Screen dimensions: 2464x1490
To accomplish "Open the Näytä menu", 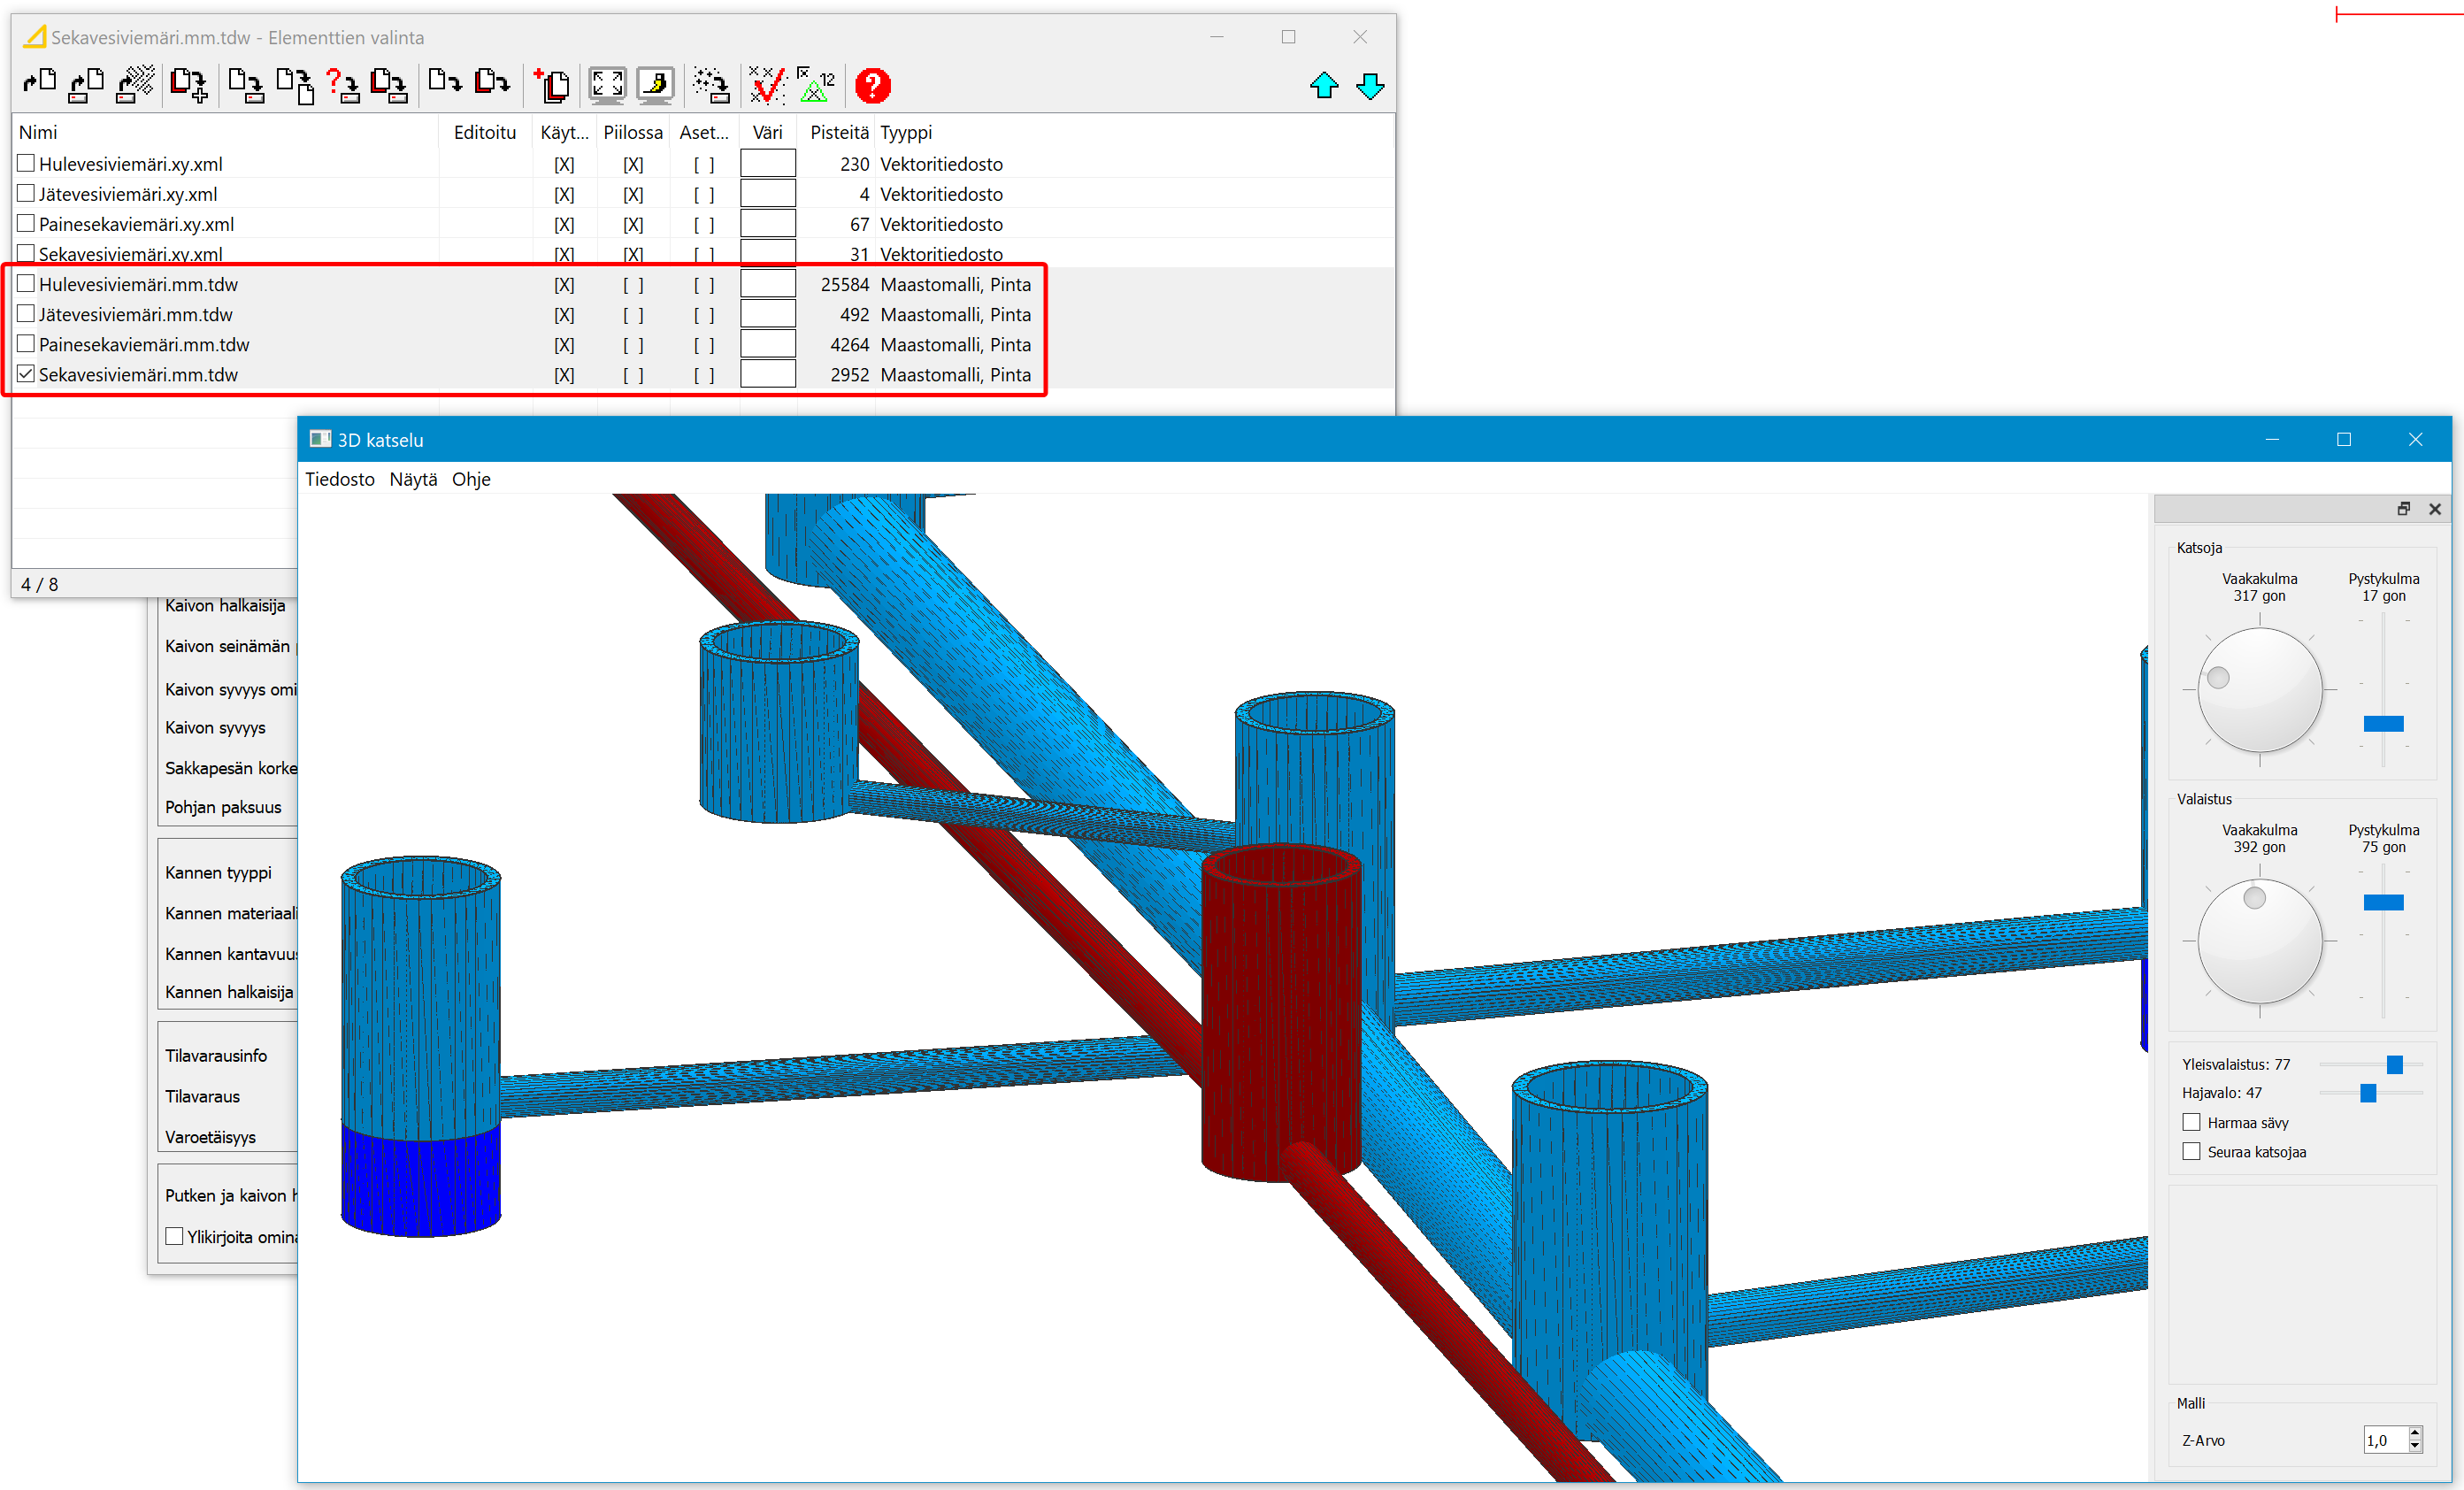I will pos(413,479).
